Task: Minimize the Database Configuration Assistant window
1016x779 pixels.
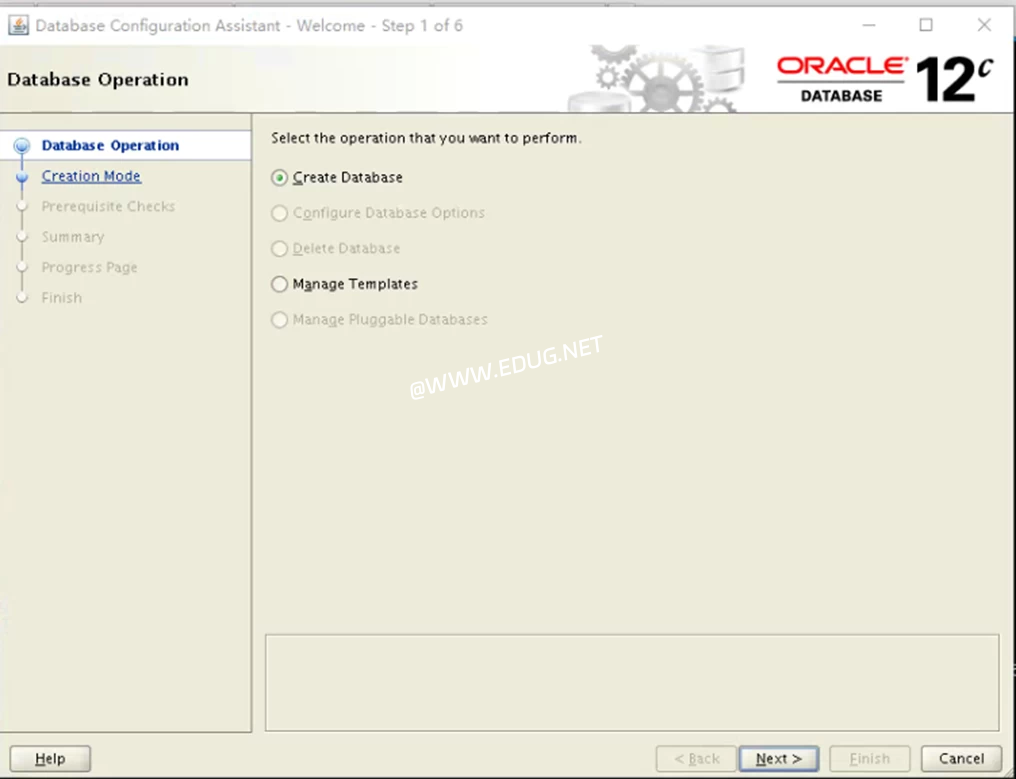Action: pos(869,25)
